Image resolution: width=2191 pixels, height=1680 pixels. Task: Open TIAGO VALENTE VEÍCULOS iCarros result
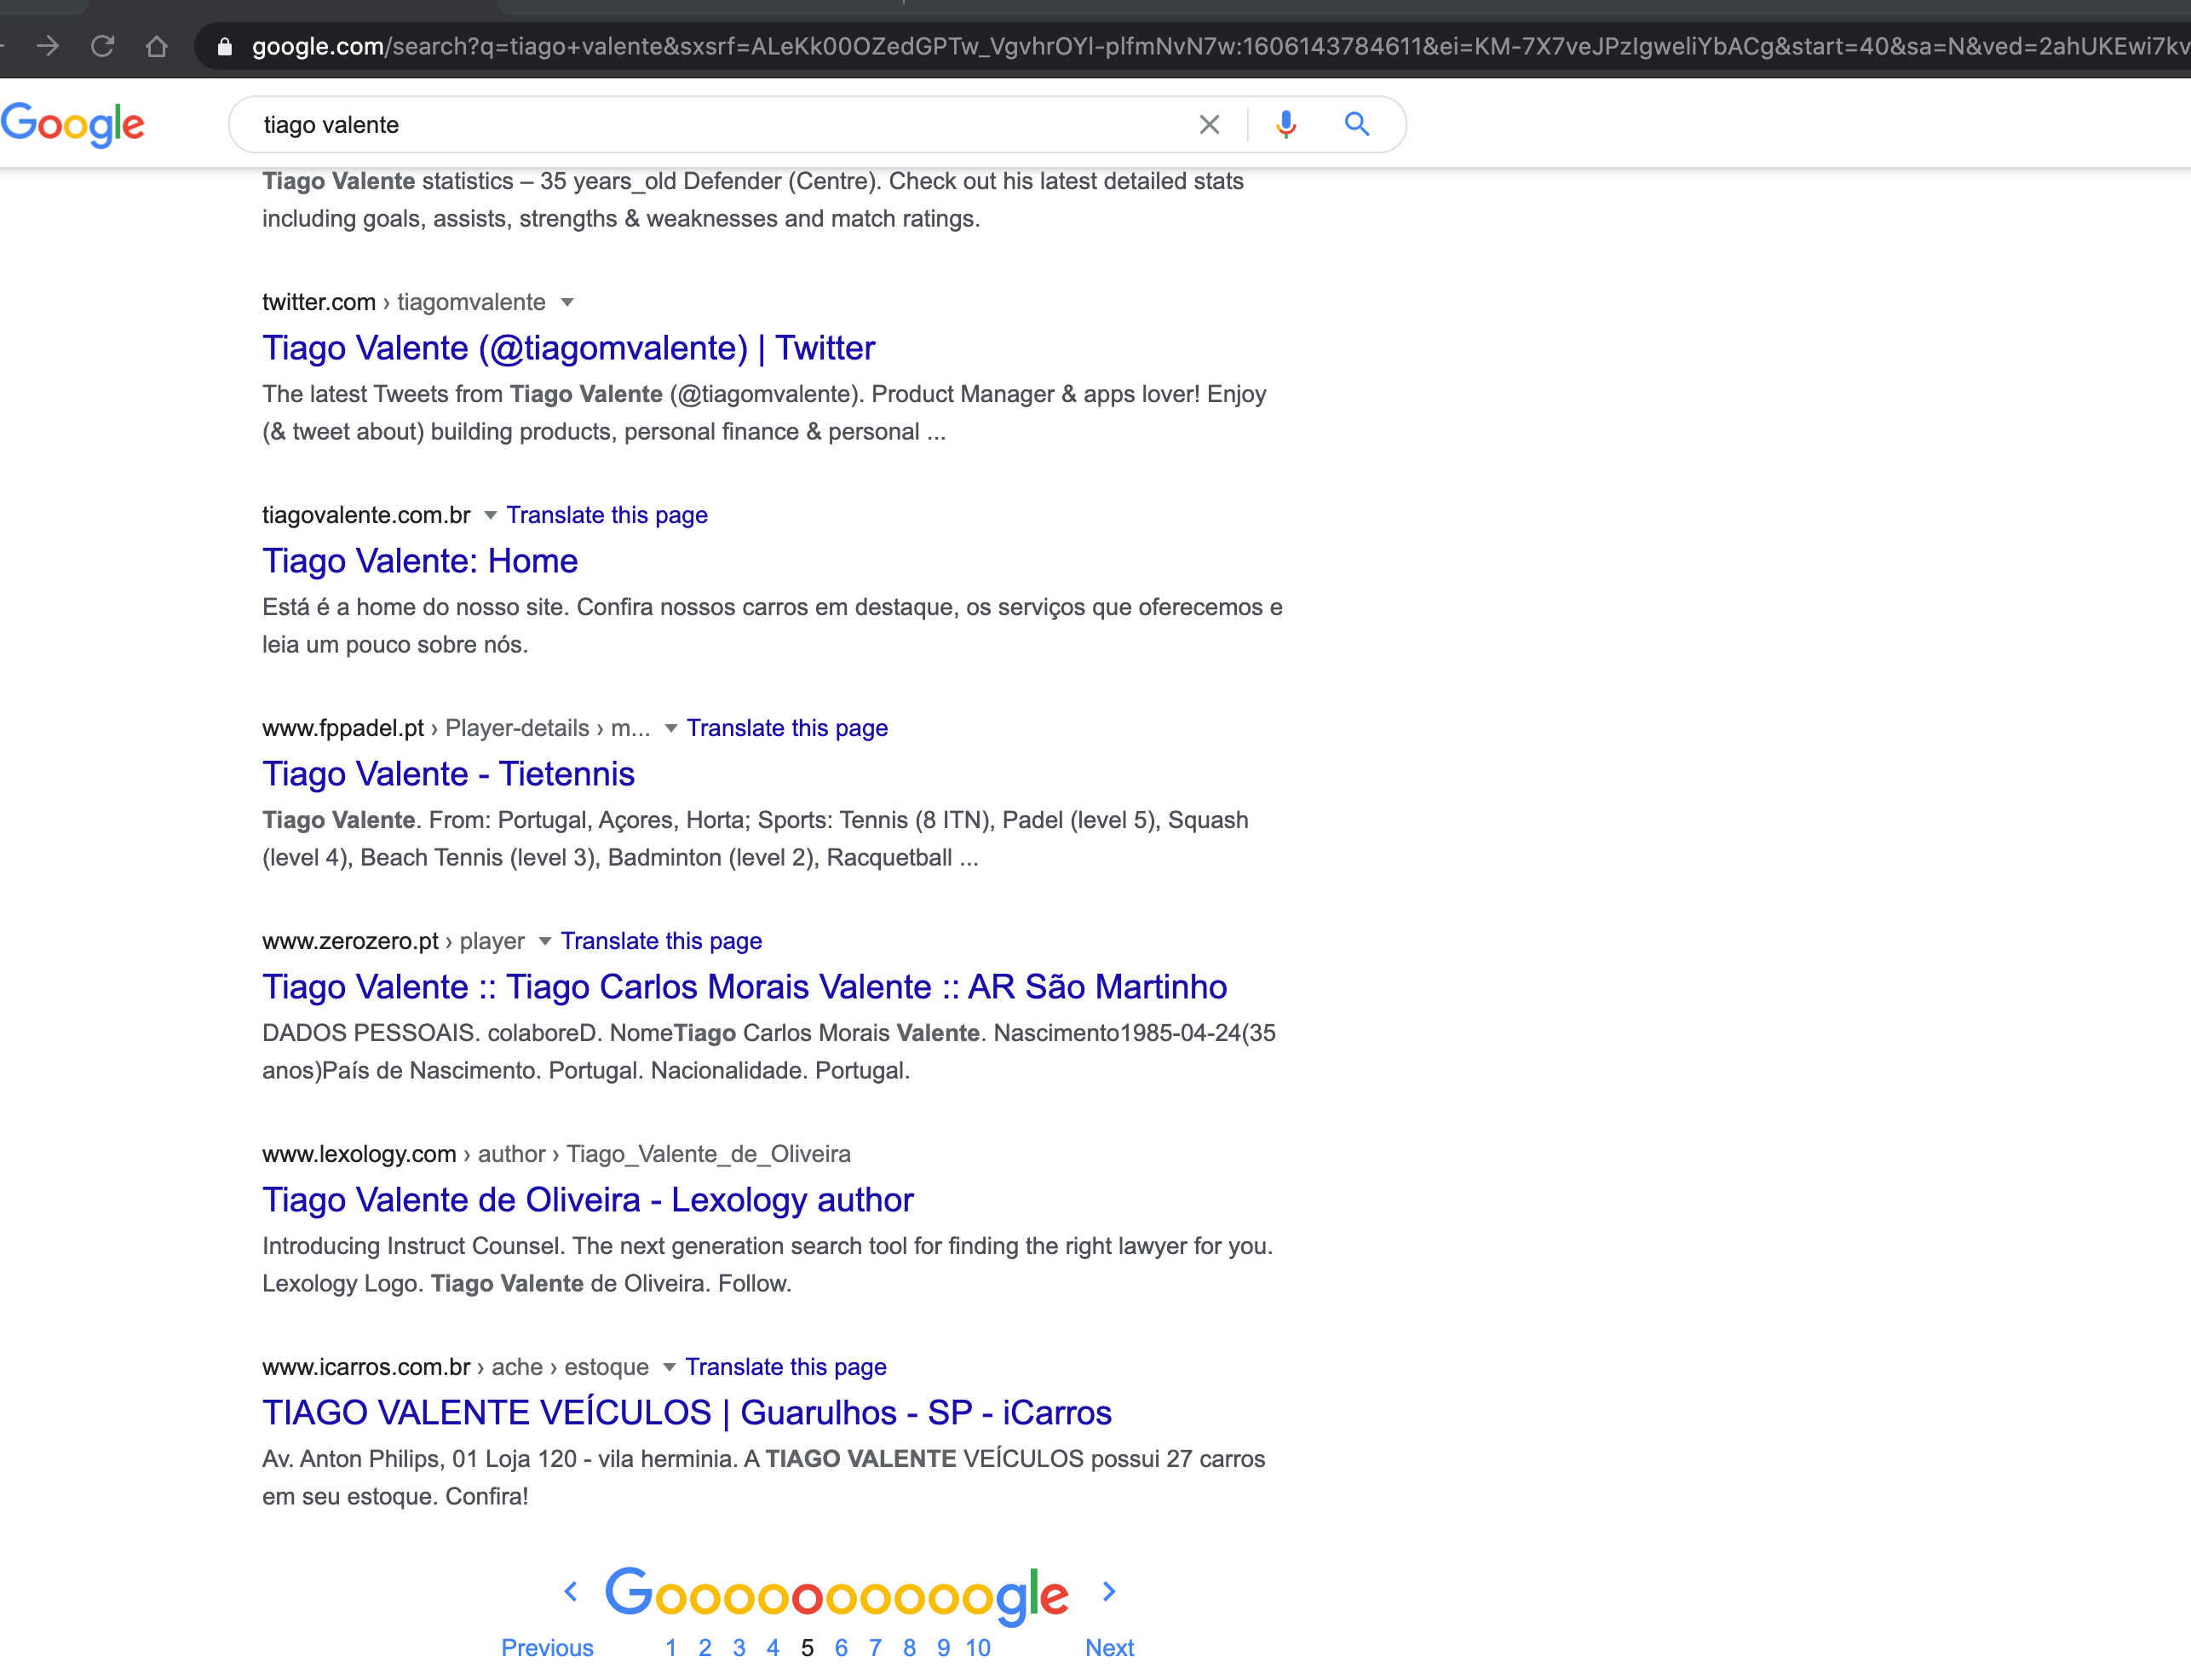pyautogui.click(x=687, y=1413)
